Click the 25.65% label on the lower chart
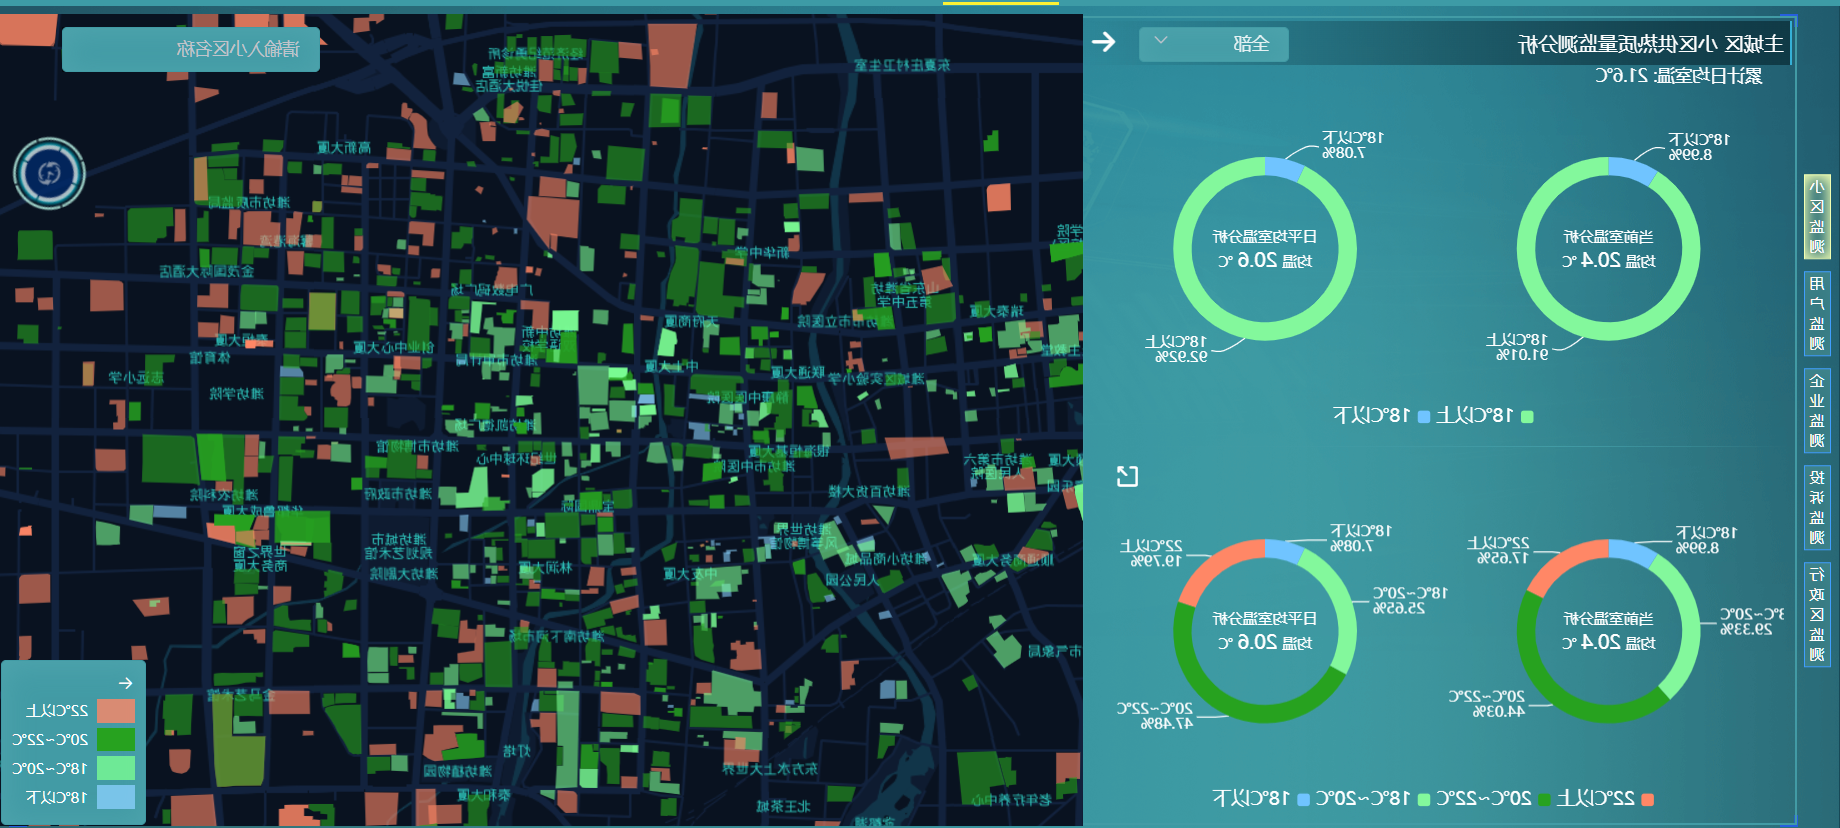This screenshot has width=1840, height=828. pyautogui.click(x=1399, y=608)
